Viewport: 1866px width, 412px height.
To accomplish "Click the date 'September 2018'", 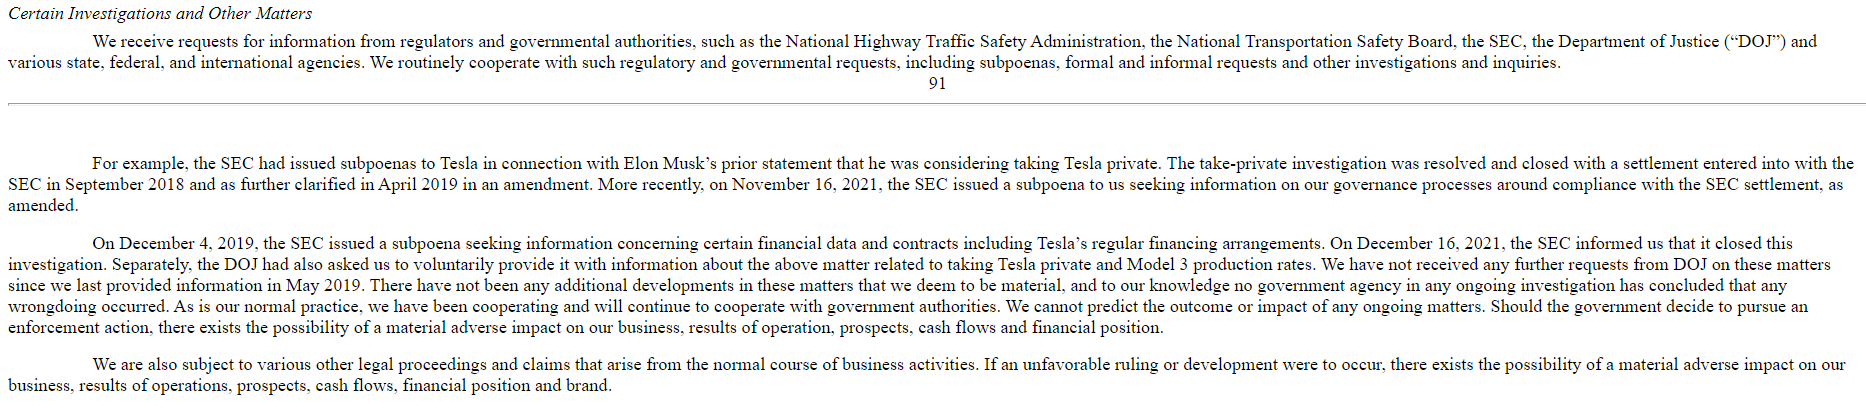I will tap(124, 185).
